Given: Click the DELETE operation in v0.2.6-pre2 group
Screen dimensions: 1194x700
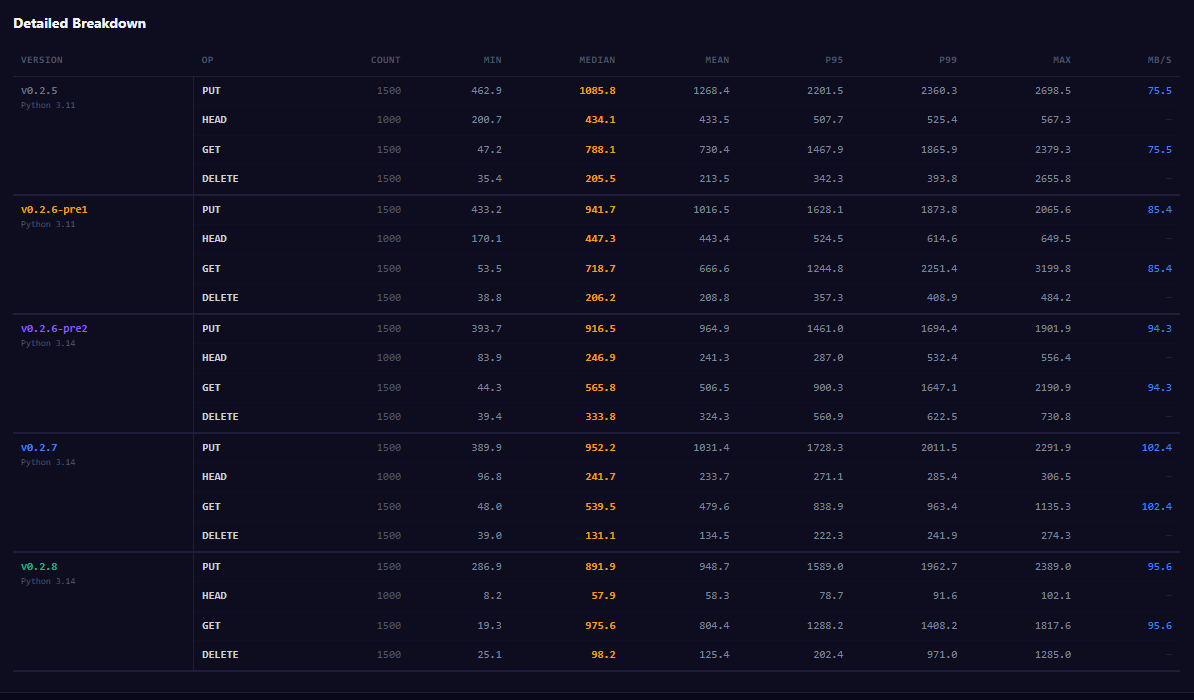Looking at the screenshot, I should point(220,417).
